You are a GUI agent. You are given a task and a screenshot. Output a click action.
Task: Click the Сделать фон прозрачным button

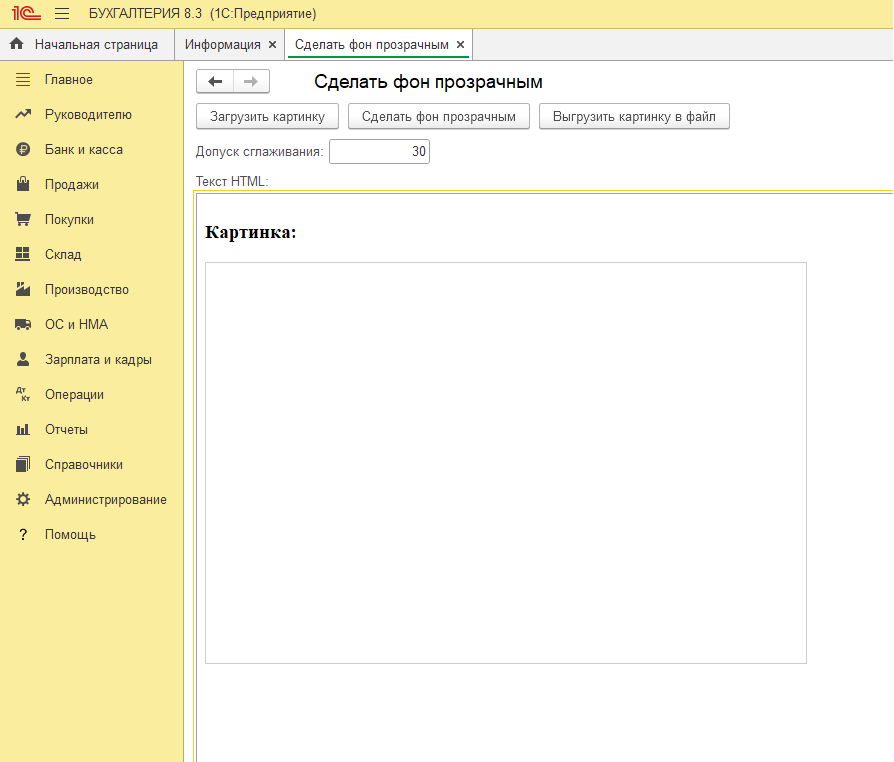[x=439, y=116]
